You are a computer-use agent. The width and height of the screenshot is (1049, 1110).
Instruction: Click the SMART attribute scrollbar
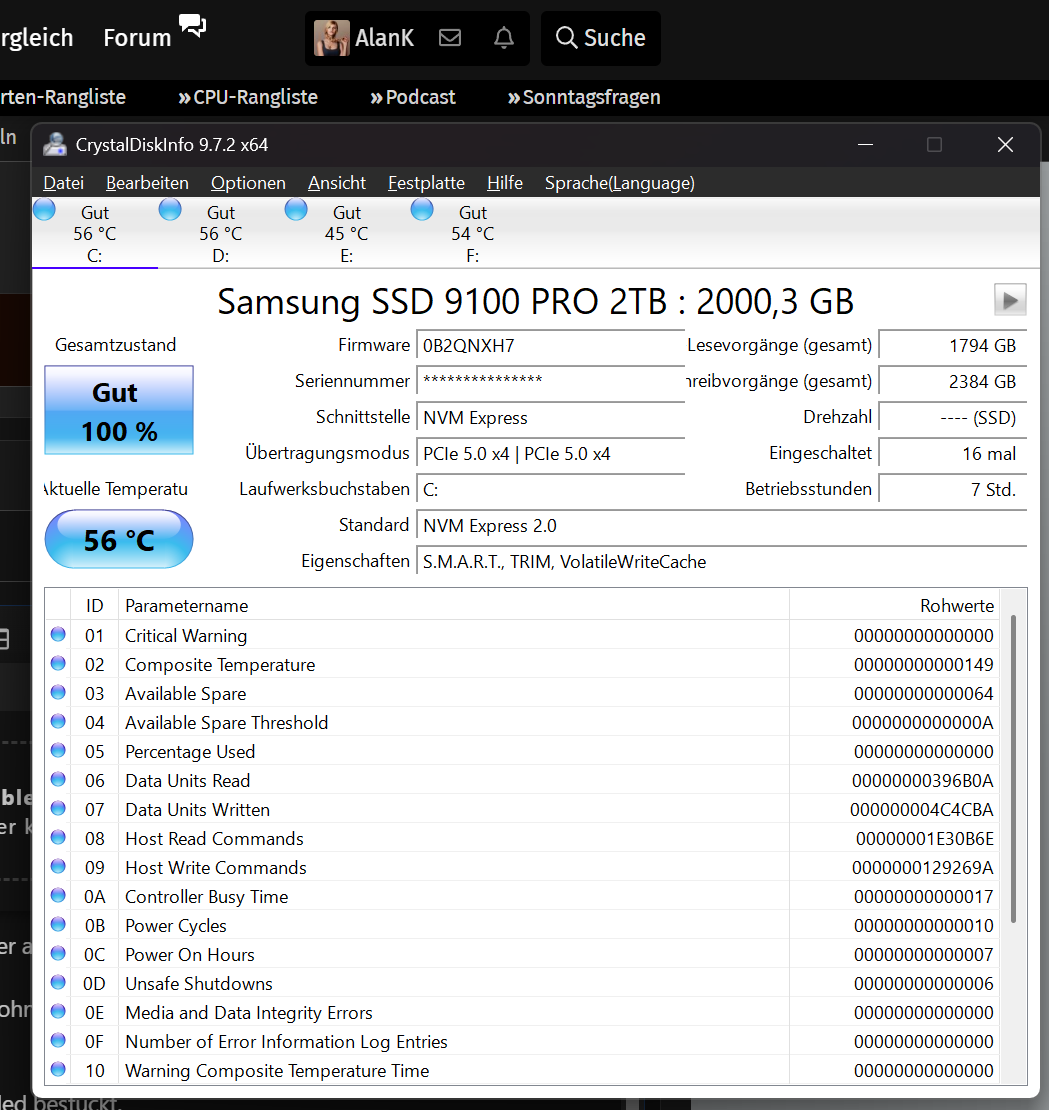pyautogui.click(x=1014, y=768)
